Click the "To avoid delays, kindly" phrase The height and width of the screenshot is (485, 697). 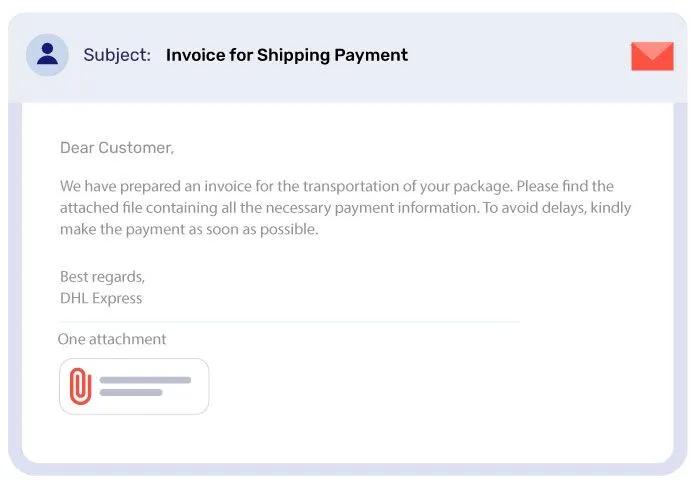557,208
